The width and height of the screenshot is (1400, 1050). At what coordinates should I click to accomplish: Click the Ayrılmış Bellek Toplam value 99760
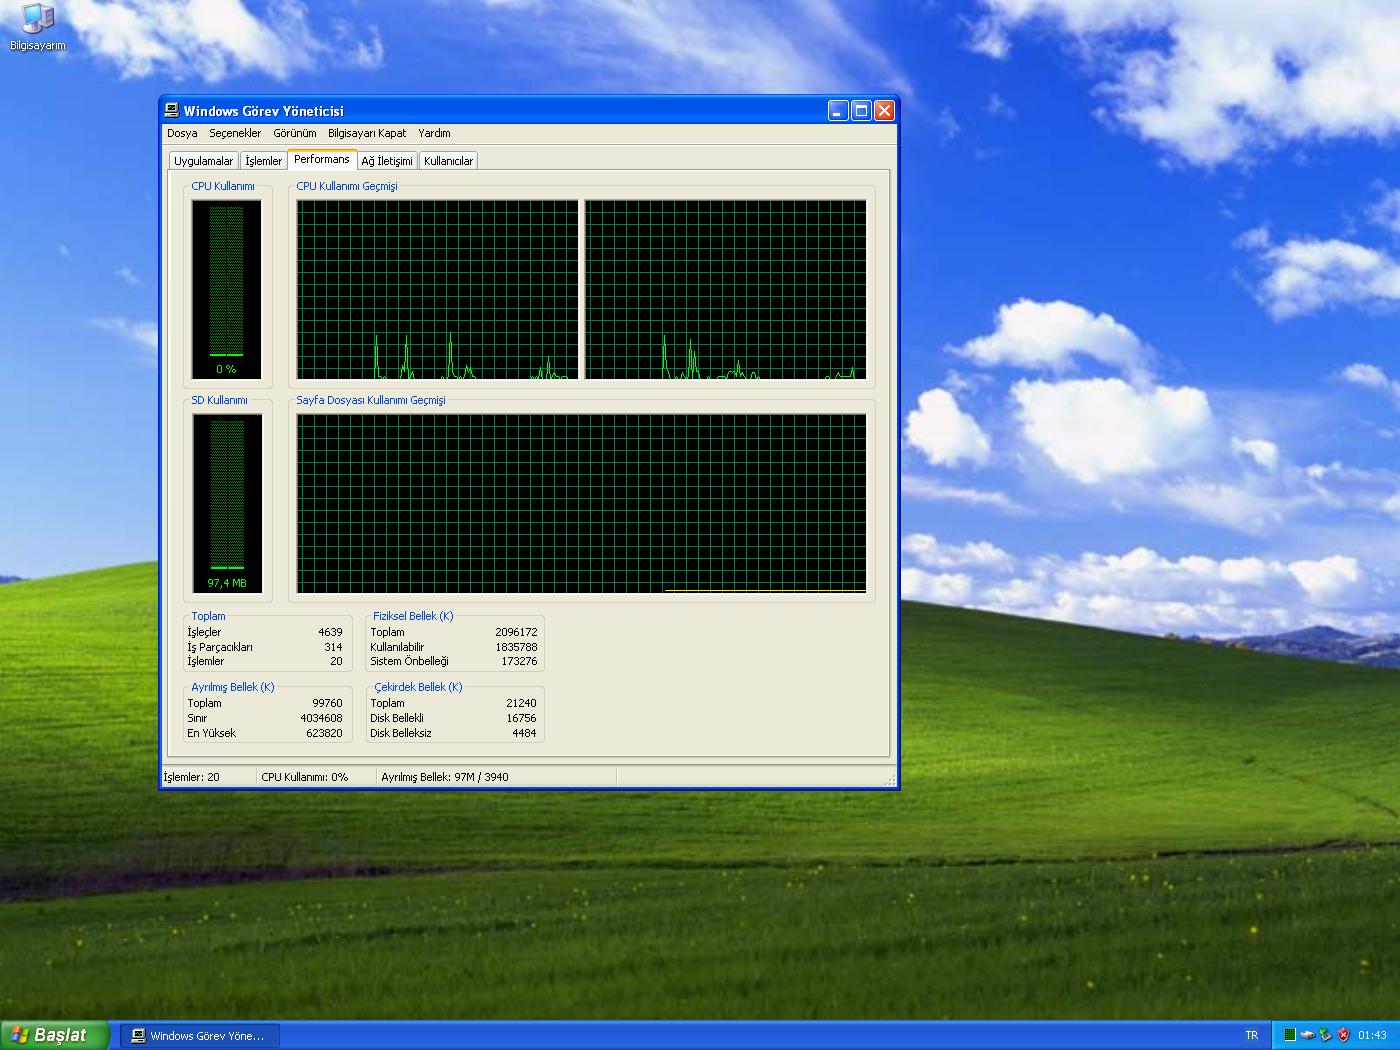(x=327, y=703)
